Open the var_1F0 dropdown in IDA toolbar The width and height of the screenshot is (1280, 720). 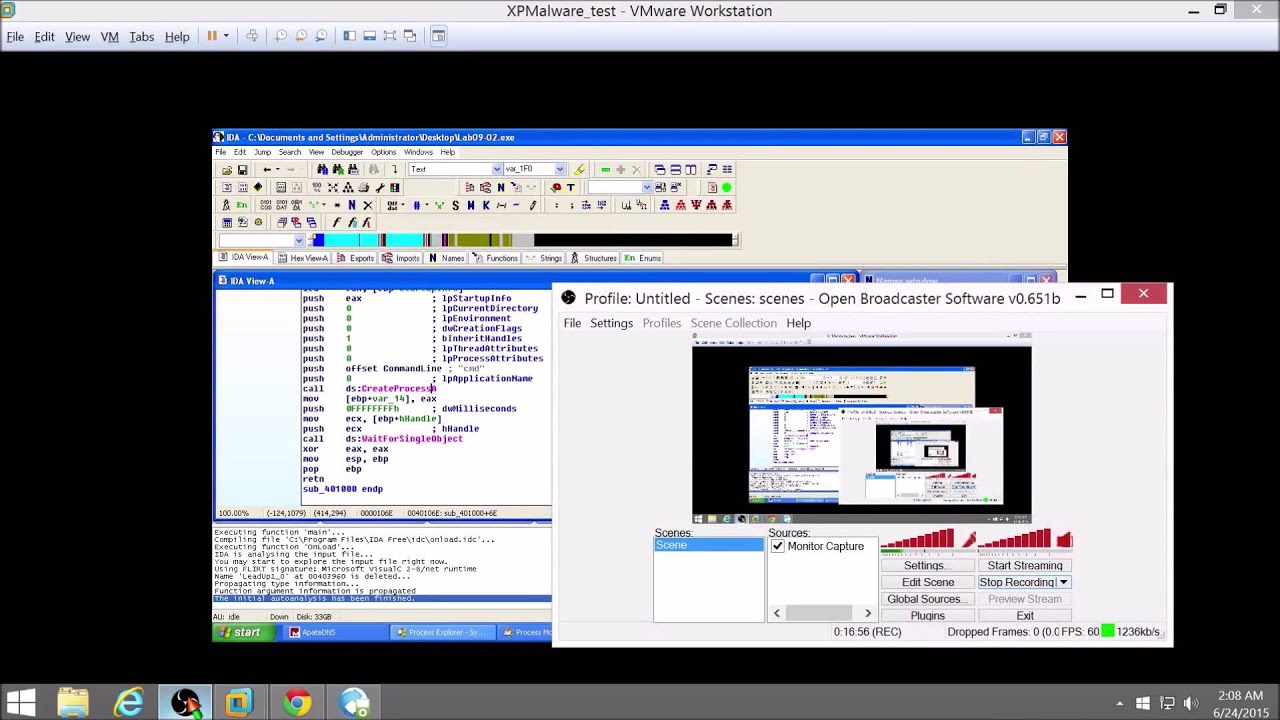click(x=560, y=169)
